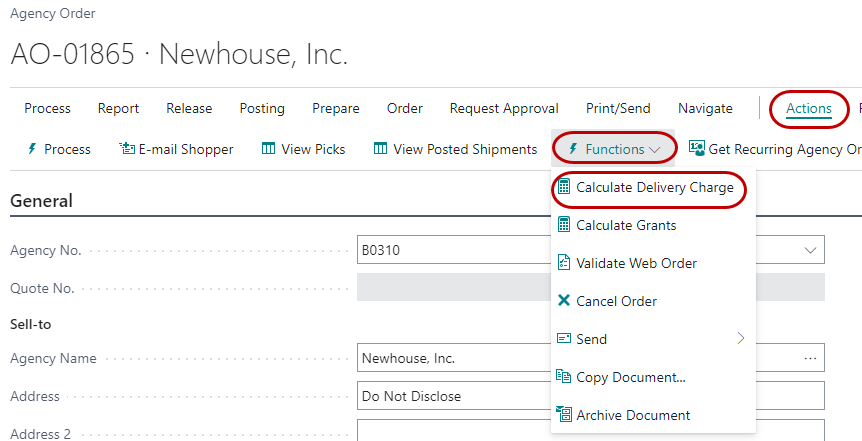Expand the Send submenu arrow
Image resolution: width=862 pixels, height=441 pixels.
click(x=741, y=339)
